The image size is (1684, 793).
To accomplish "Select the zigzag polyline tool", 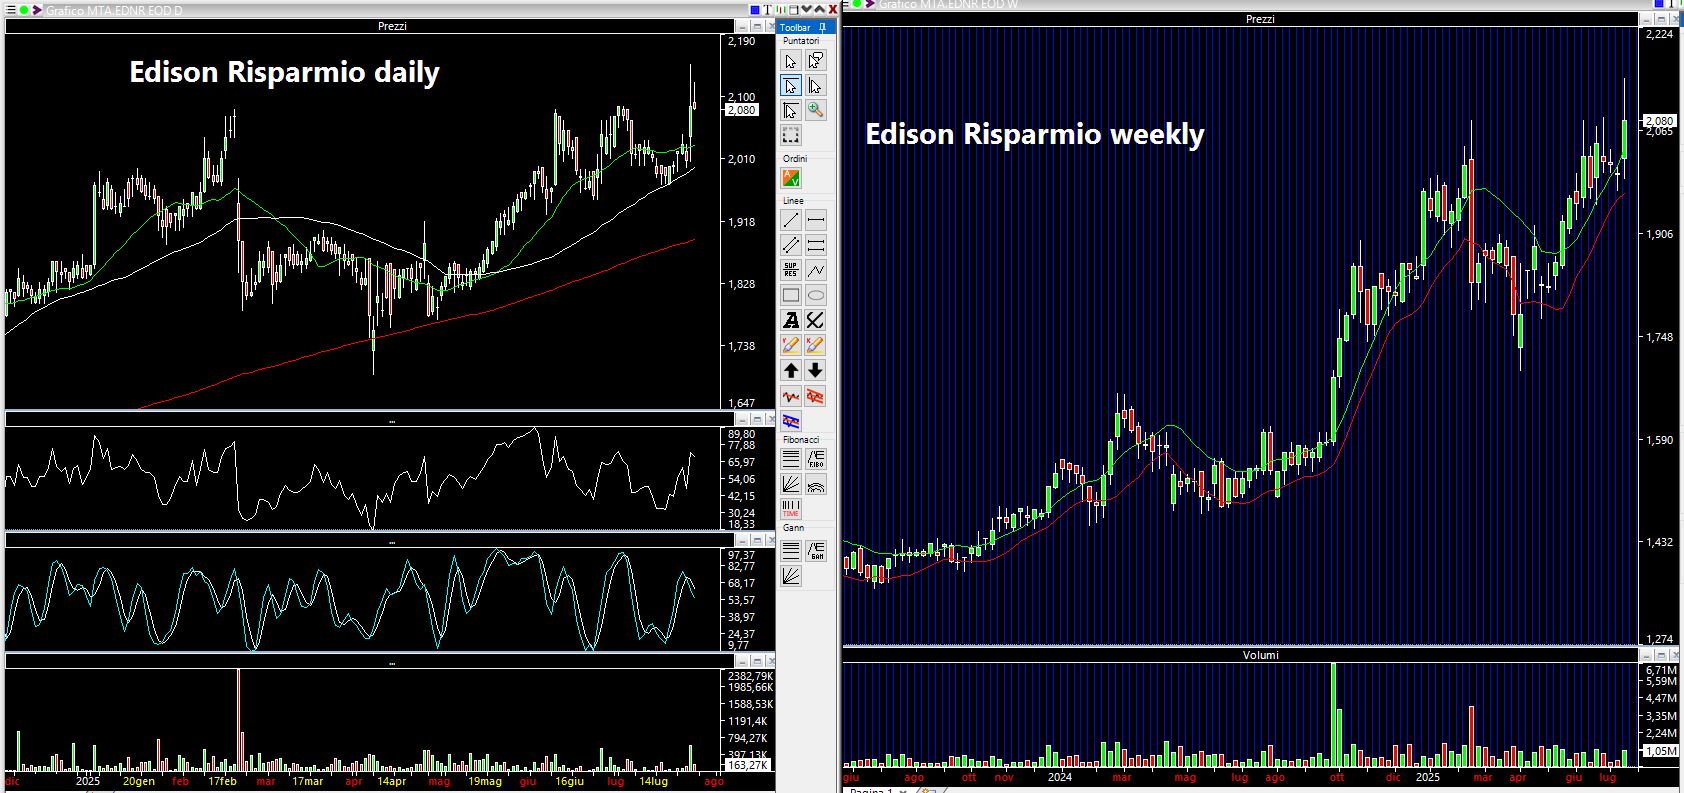I will [816, 270].
